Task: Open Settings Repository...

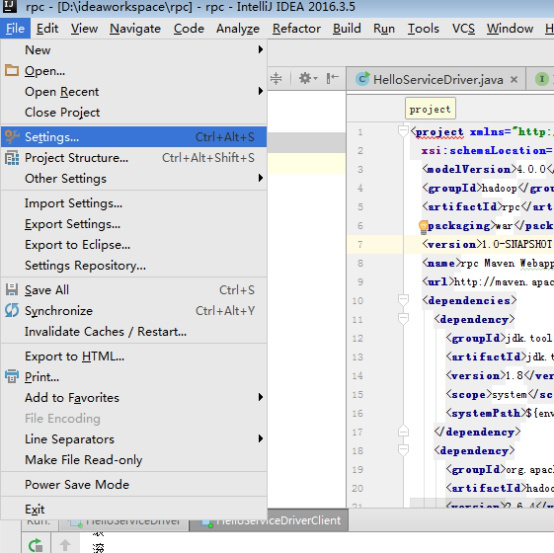Action: point(134,265)
